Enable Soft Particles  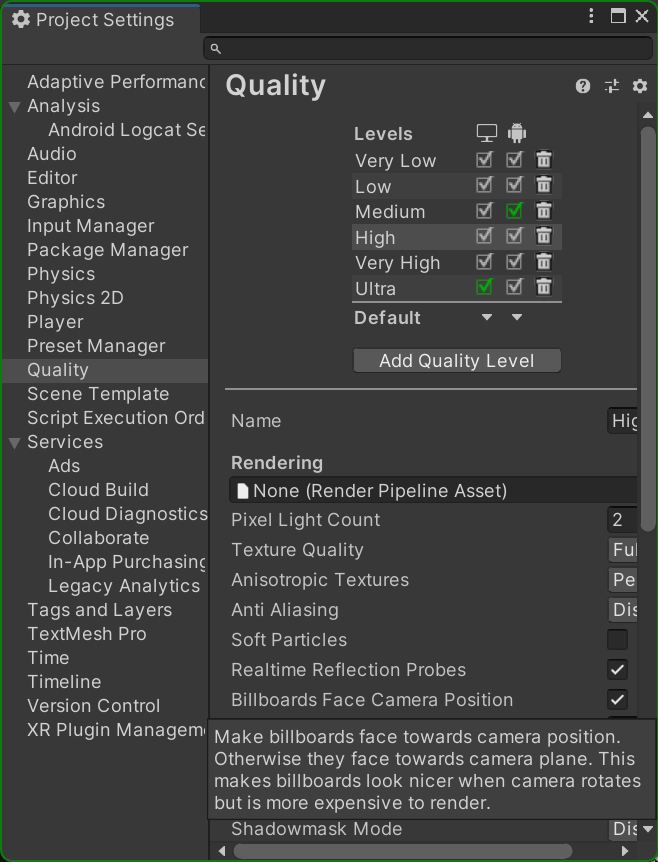(617, 639)
